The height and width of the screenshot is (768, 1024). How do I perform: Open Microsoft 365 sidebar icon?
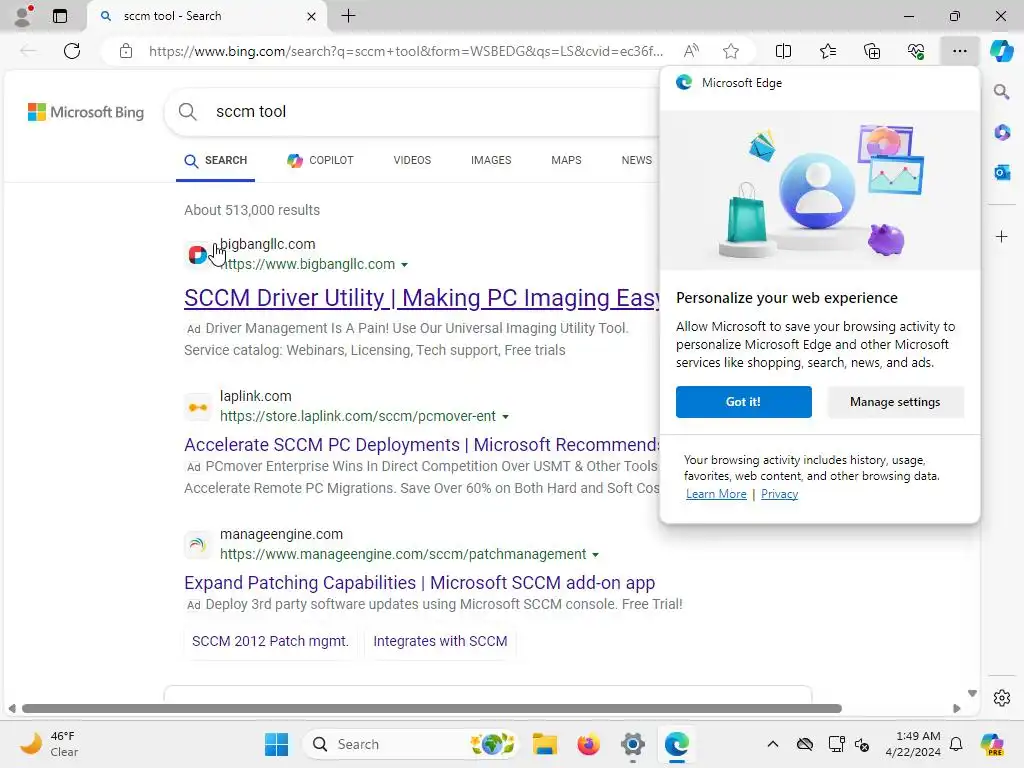[x=1002, y=133]
